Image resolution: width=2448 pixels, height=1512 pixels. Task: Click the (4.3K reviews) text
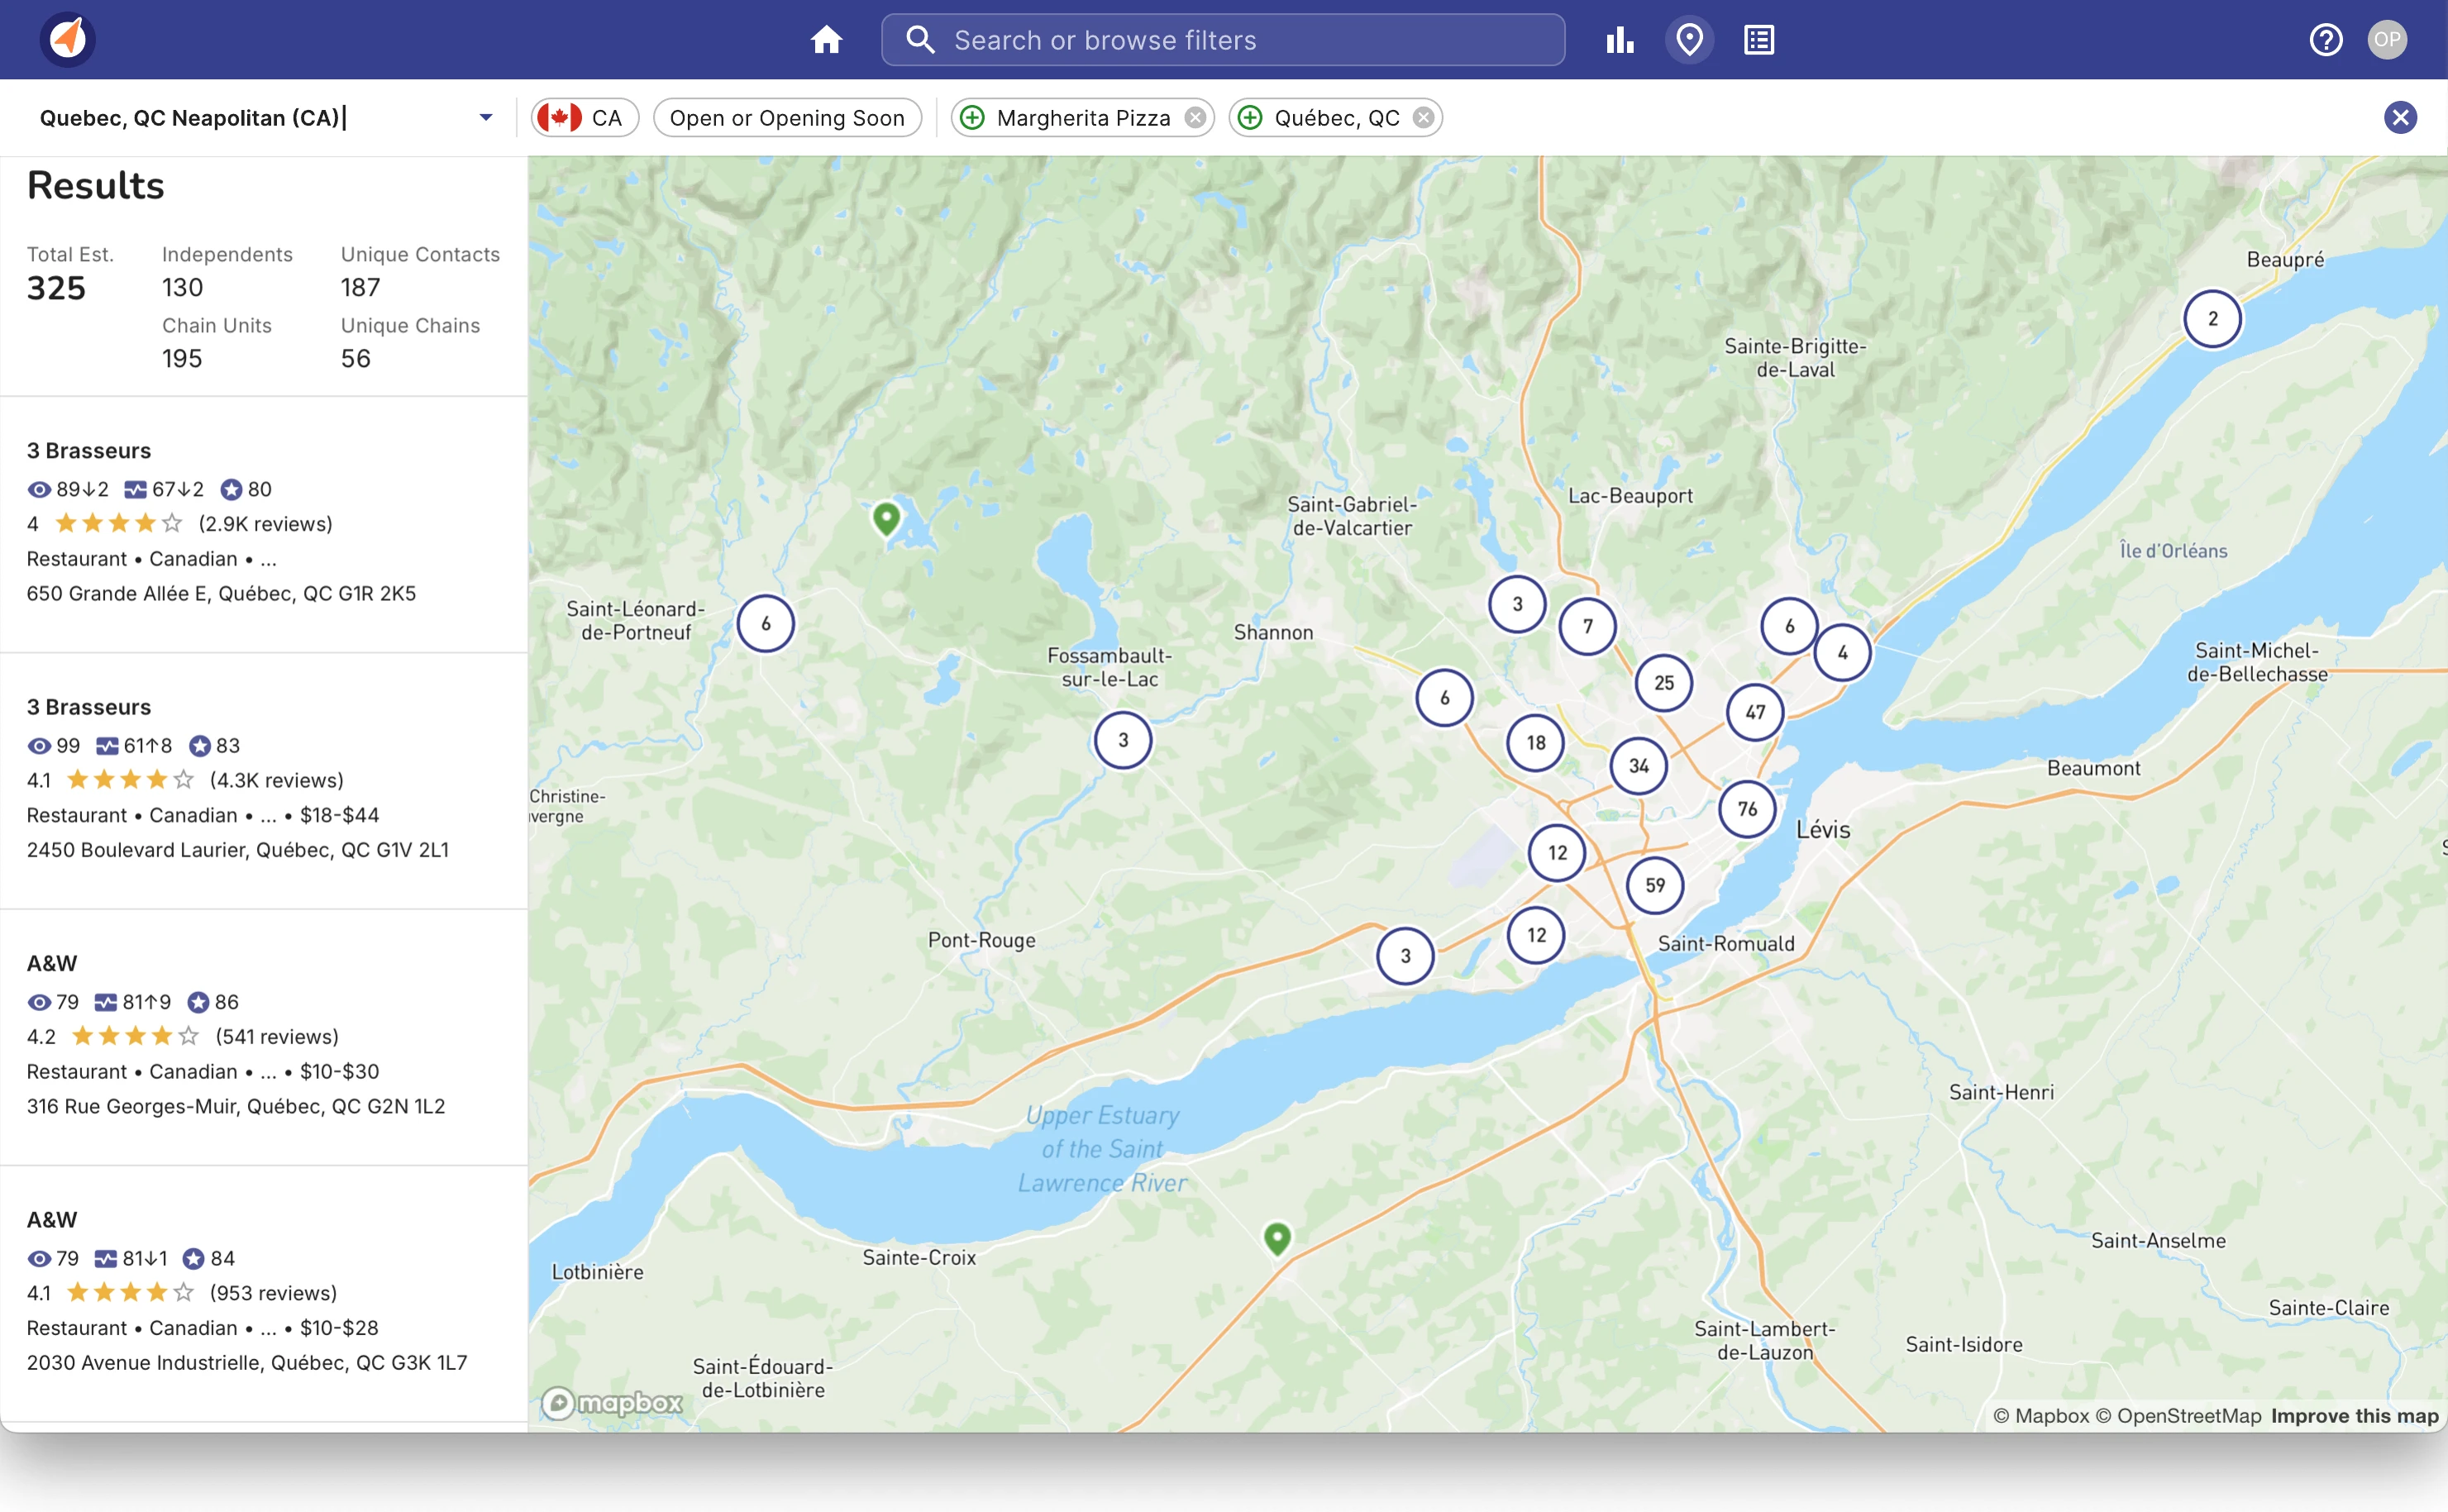click(x=276, y=781)
